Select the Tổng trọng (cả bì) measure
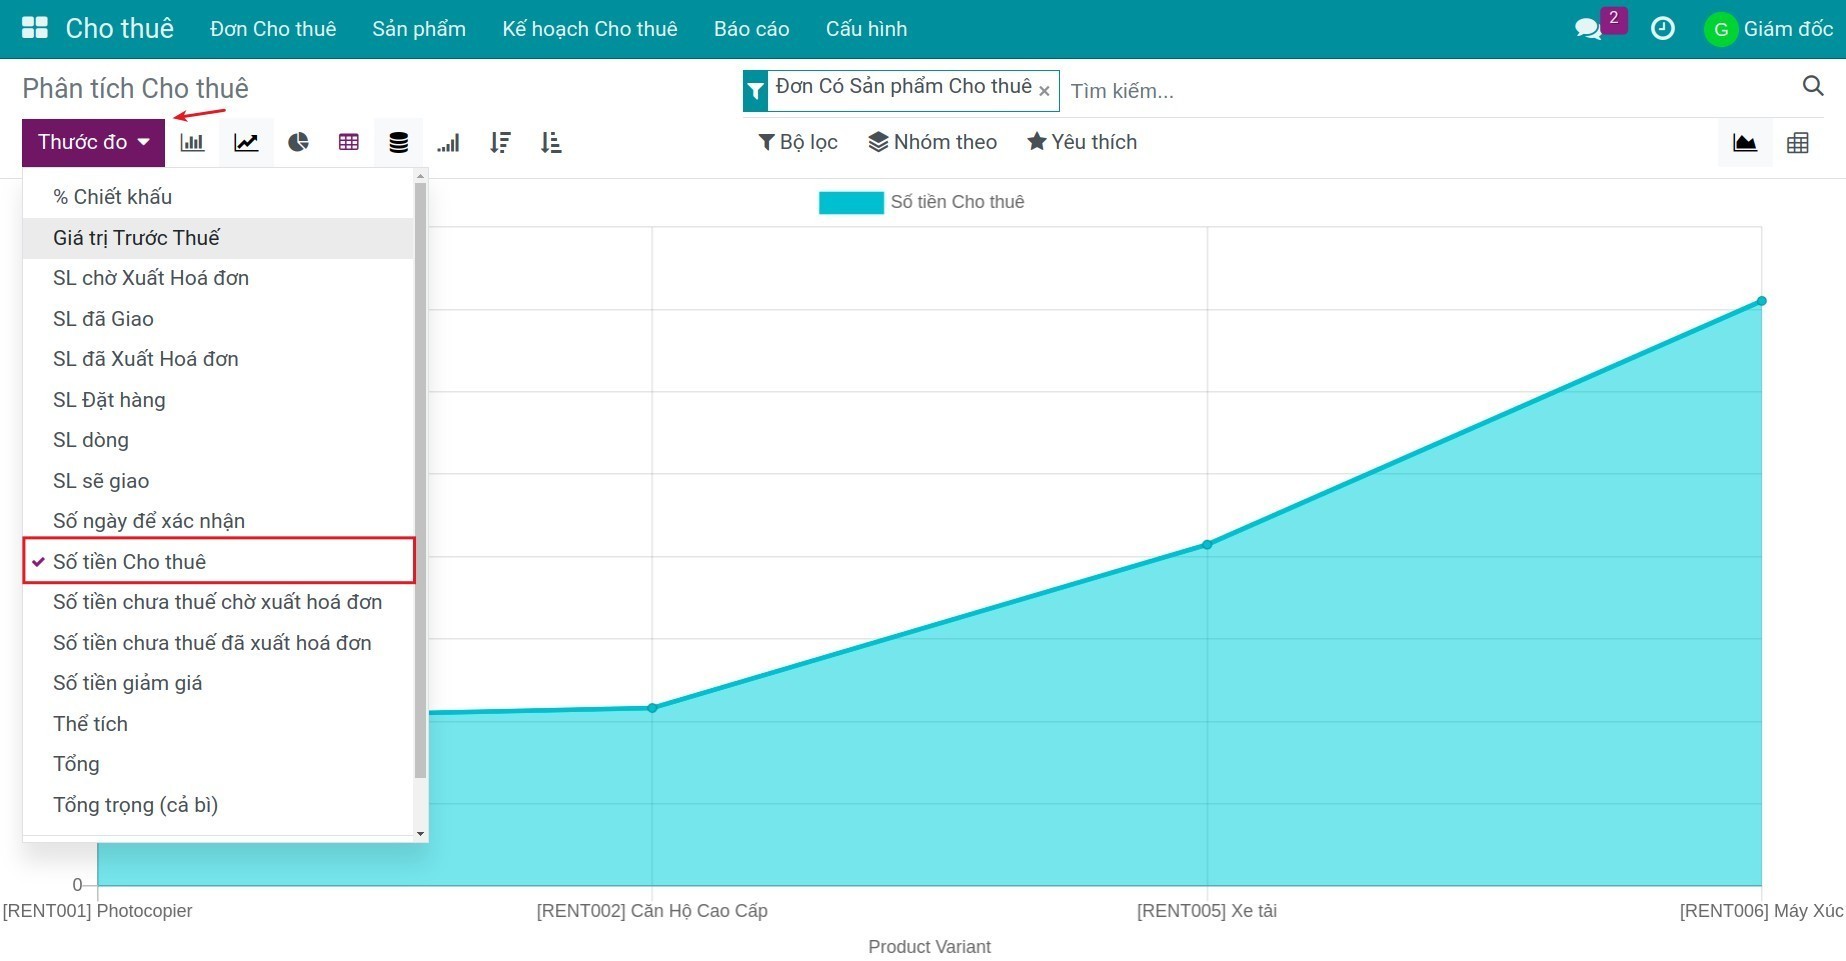1846x961 pixels. click(x=218, y=805)
